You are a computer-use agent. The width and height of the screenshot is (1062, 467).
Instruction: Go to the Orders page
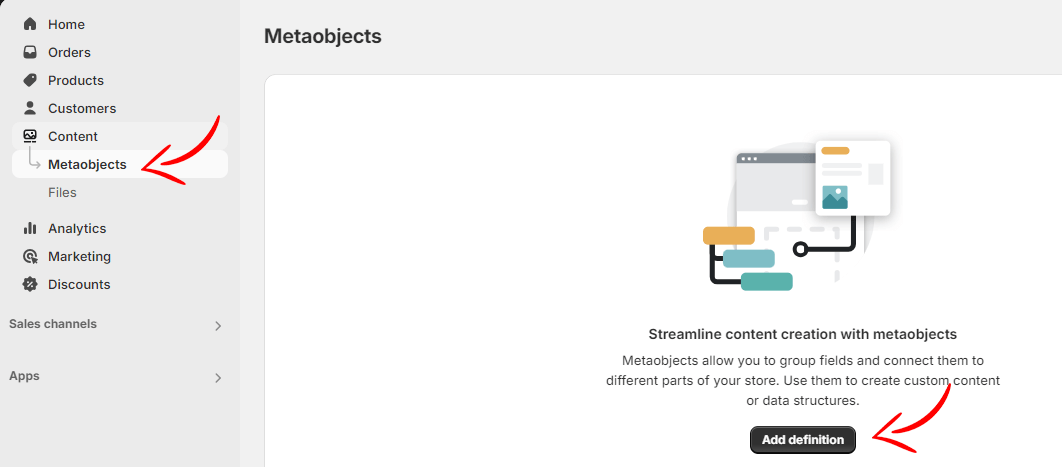click(x=69, y=52)
